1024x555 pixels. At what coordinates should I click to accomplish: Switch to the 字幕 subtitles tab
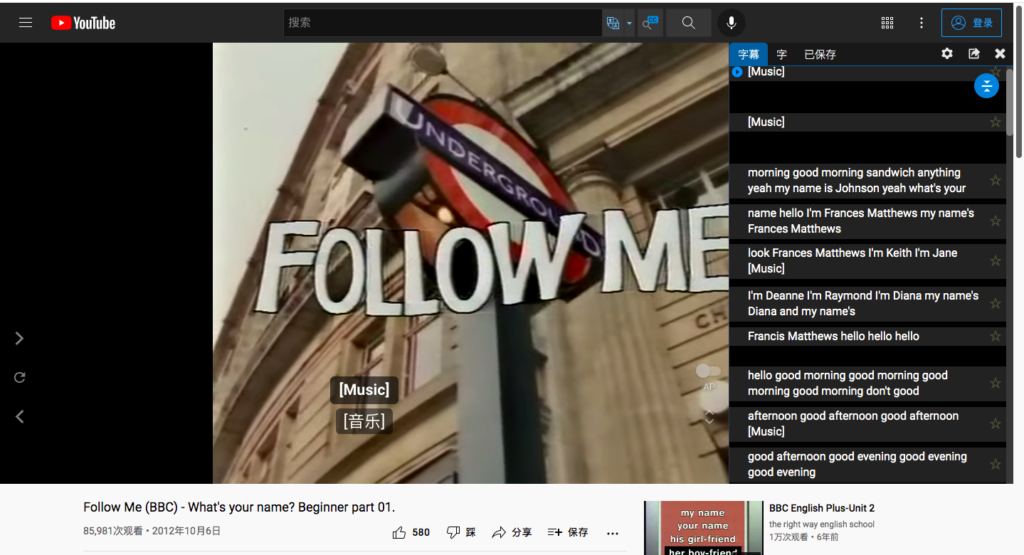pyautogui.click(x=748, y=54)
